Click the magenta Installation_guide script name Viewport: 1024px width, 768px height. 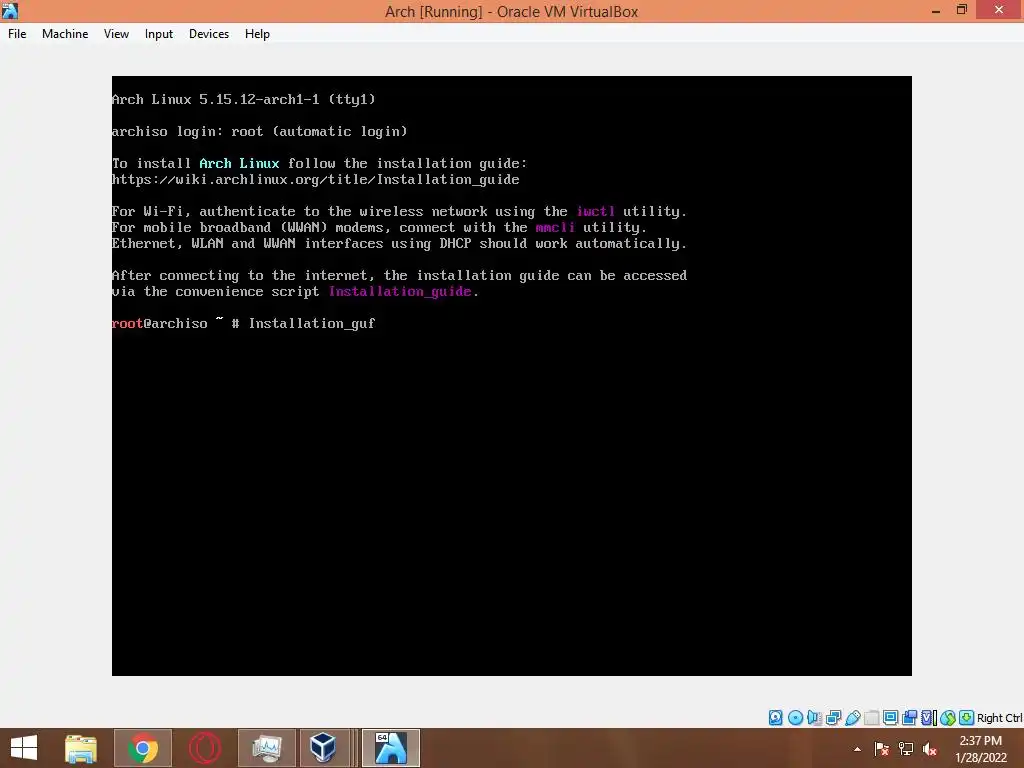[x=400, y=292]
